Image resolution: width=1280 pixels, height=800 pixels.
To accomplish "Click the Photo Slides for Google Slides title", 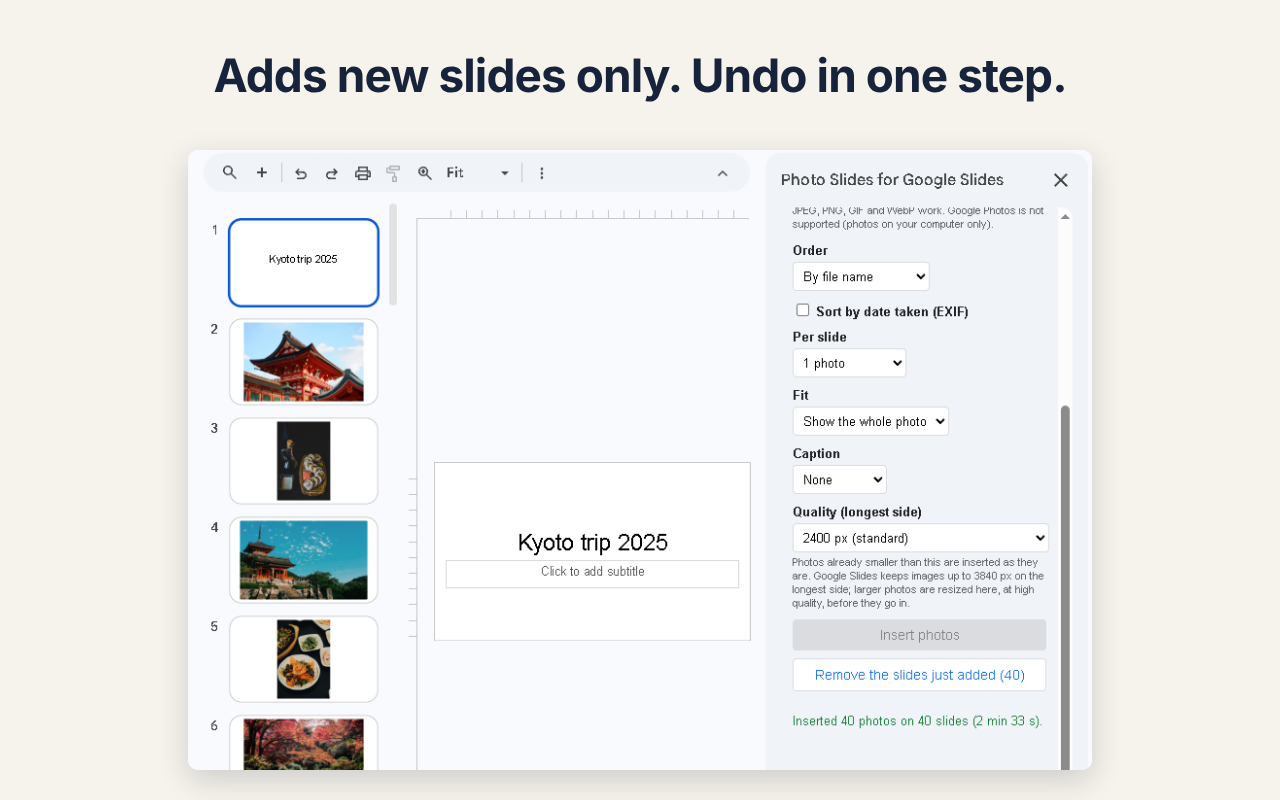I will coord(892,180).
